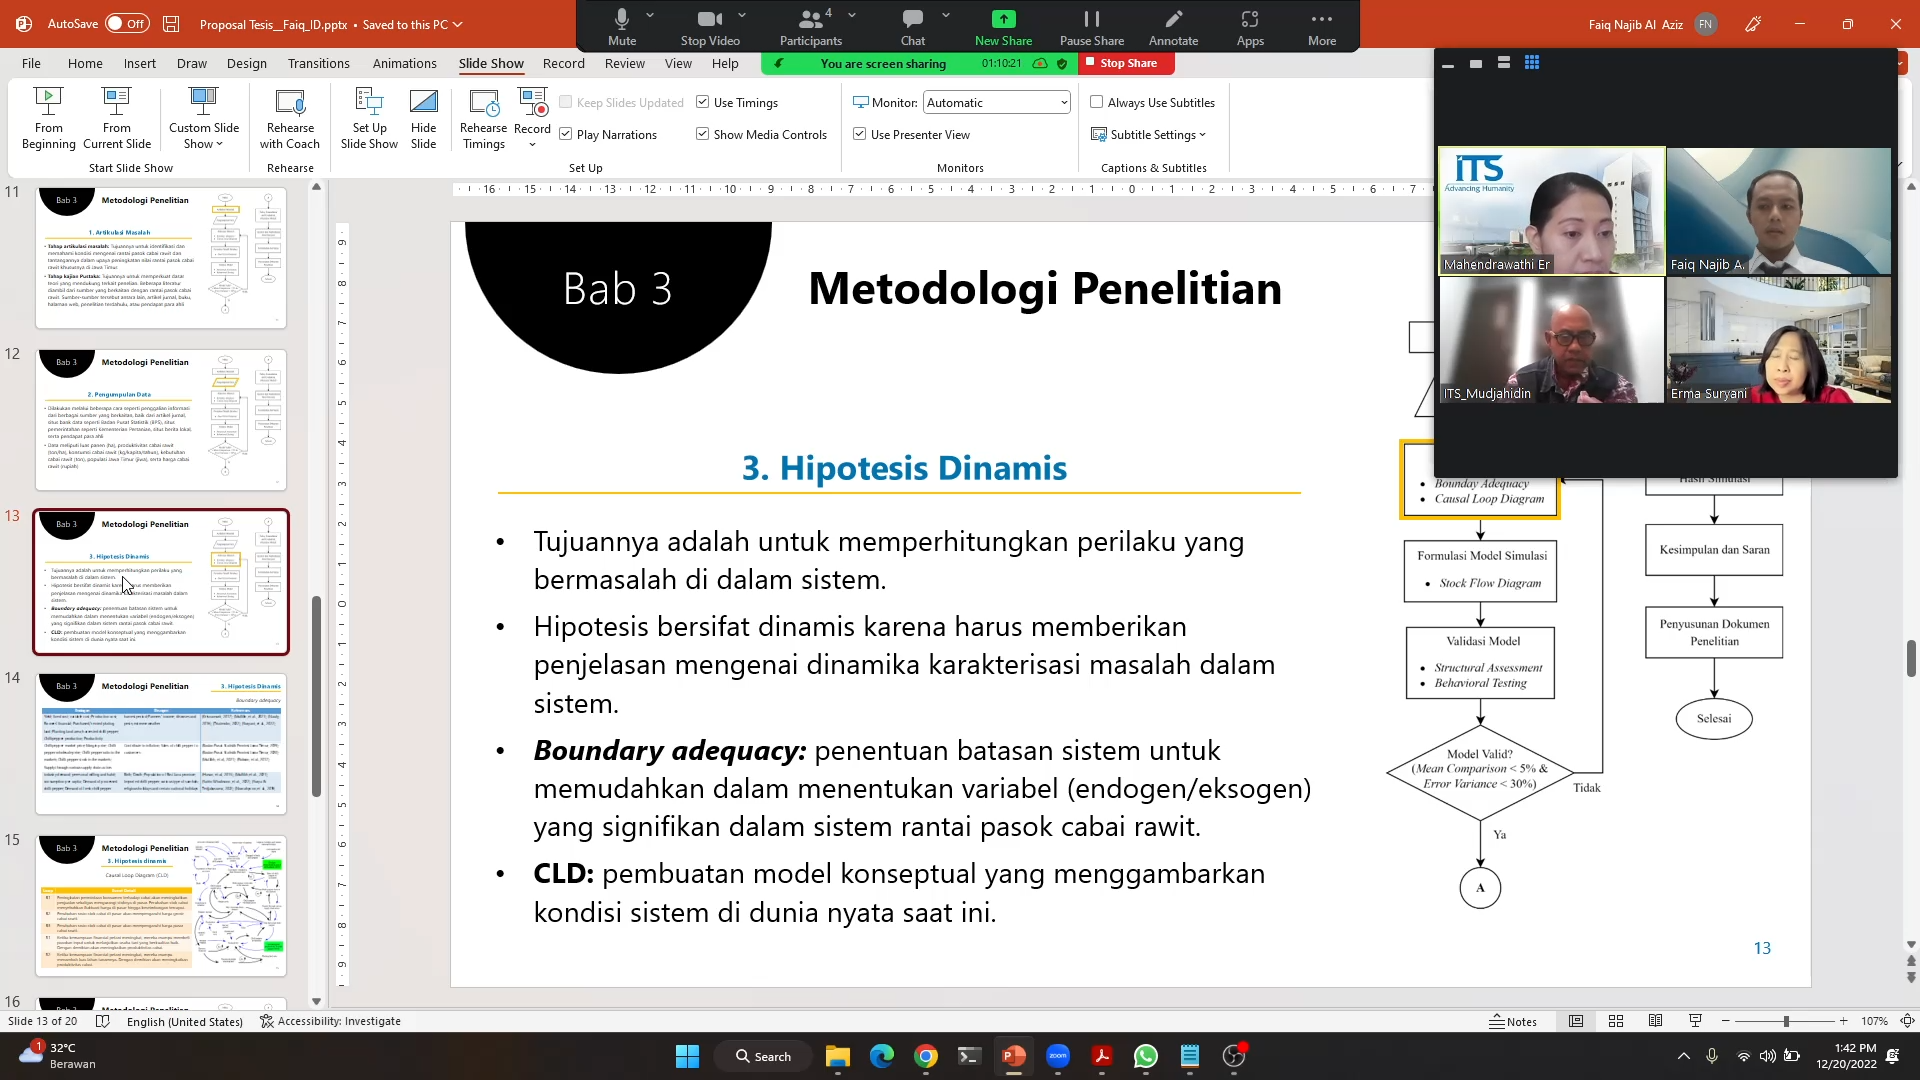Check Always Use Subtitles
The height and width of the screenshot is (1080, 1920).
coord(1097,101)
